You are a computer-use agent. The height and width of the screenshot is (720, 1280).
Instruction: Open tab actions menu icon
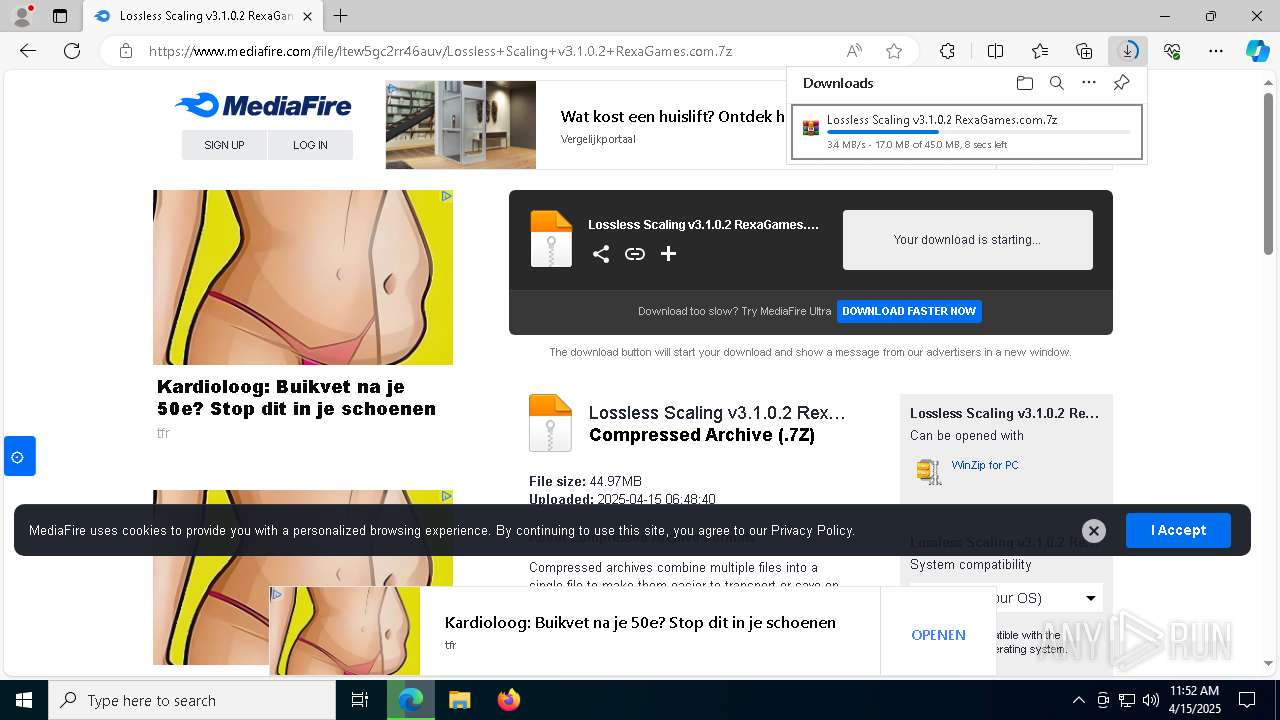[x=60, y=16]
